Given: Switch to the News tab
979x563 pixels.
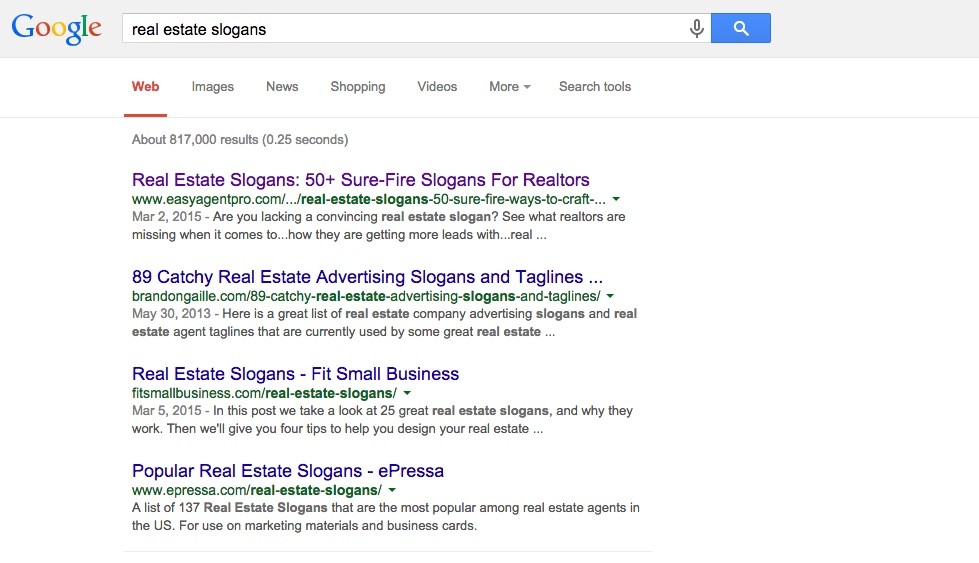Looking at the screenshot, I should click(x=282, y=87).
